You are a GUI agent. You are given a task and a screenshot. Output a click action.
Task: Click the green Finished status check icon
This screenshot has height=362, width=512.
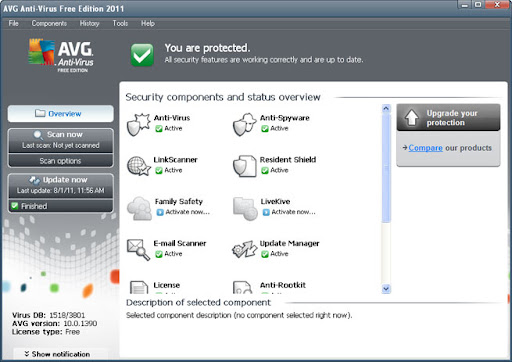[x=14, y=205]
